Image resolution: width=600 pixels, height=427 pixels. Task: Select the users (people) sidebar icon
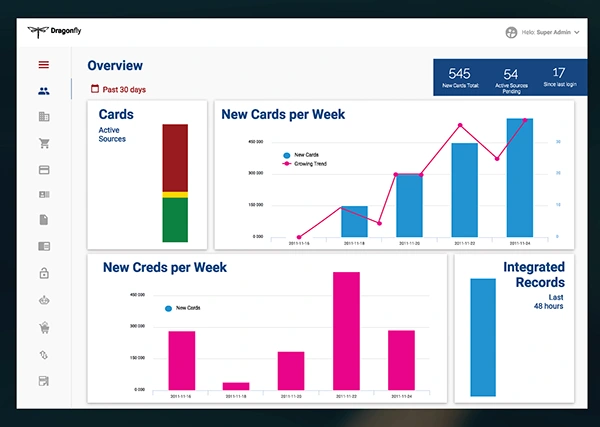point(44,91)
